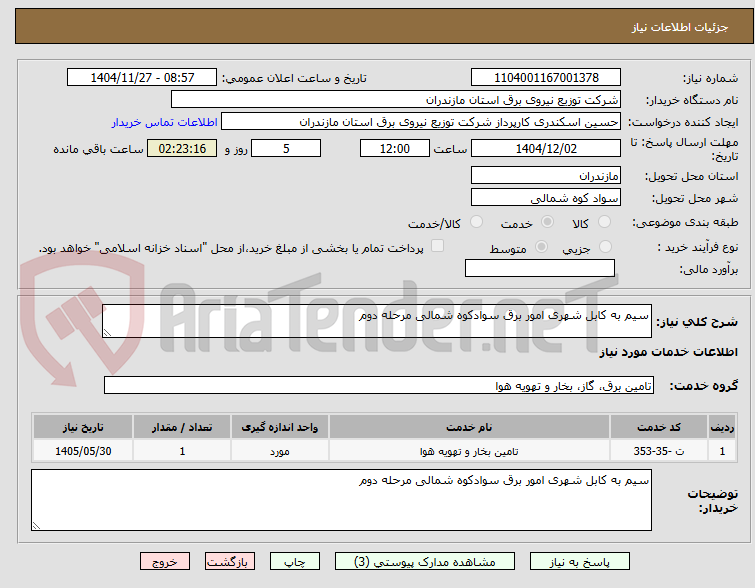Click the نوع فرآیند خرید label

tap(698, 248)
